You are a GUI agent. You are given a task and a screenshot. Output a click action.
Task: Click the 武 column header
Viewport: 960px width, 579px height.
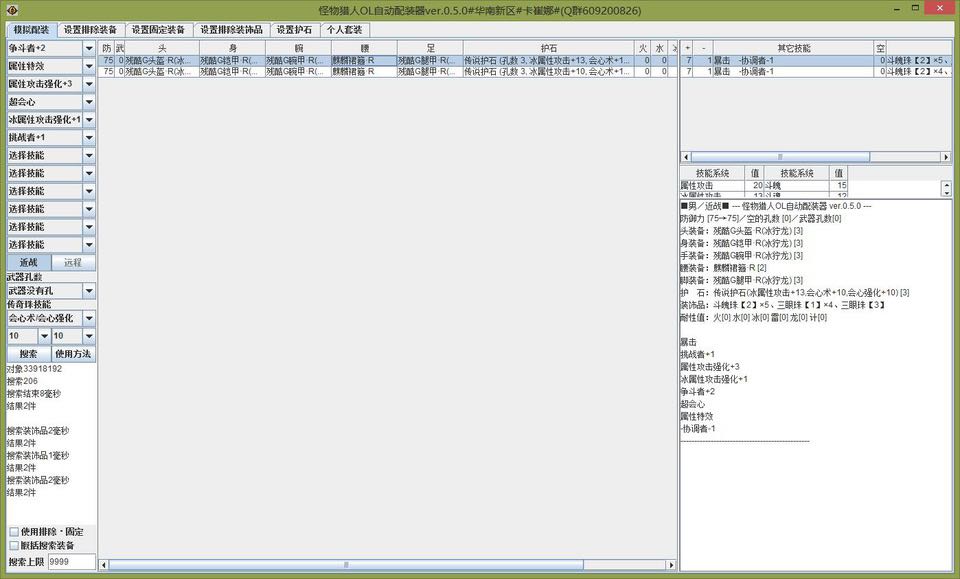click(x=120, y=48)
